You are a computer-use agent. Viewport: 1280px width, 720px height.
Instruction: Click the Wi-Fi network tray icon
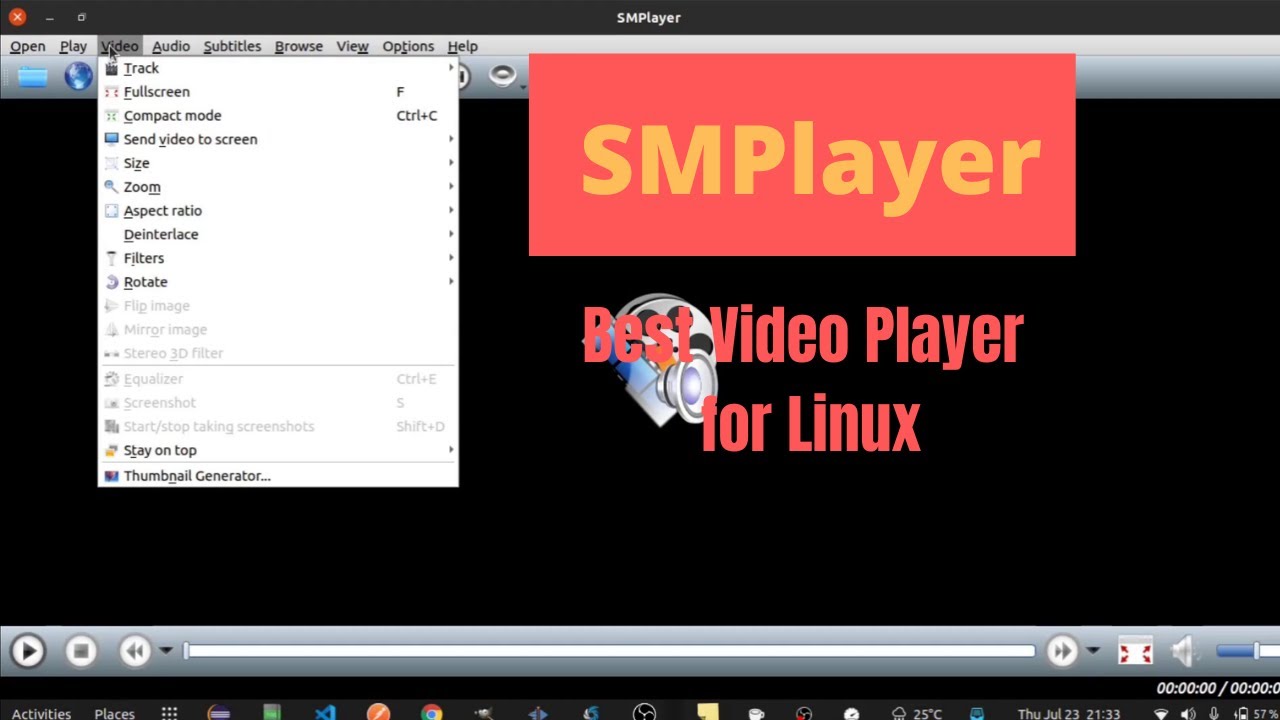tap(1161, 713)
